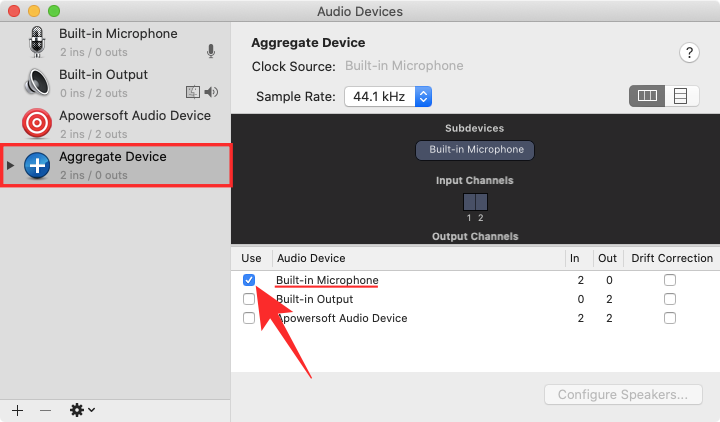The height and width of the screenshot is (422, 720).
Task: Select the Built-in Microphone subdevice pill
Action: [475, 150]
